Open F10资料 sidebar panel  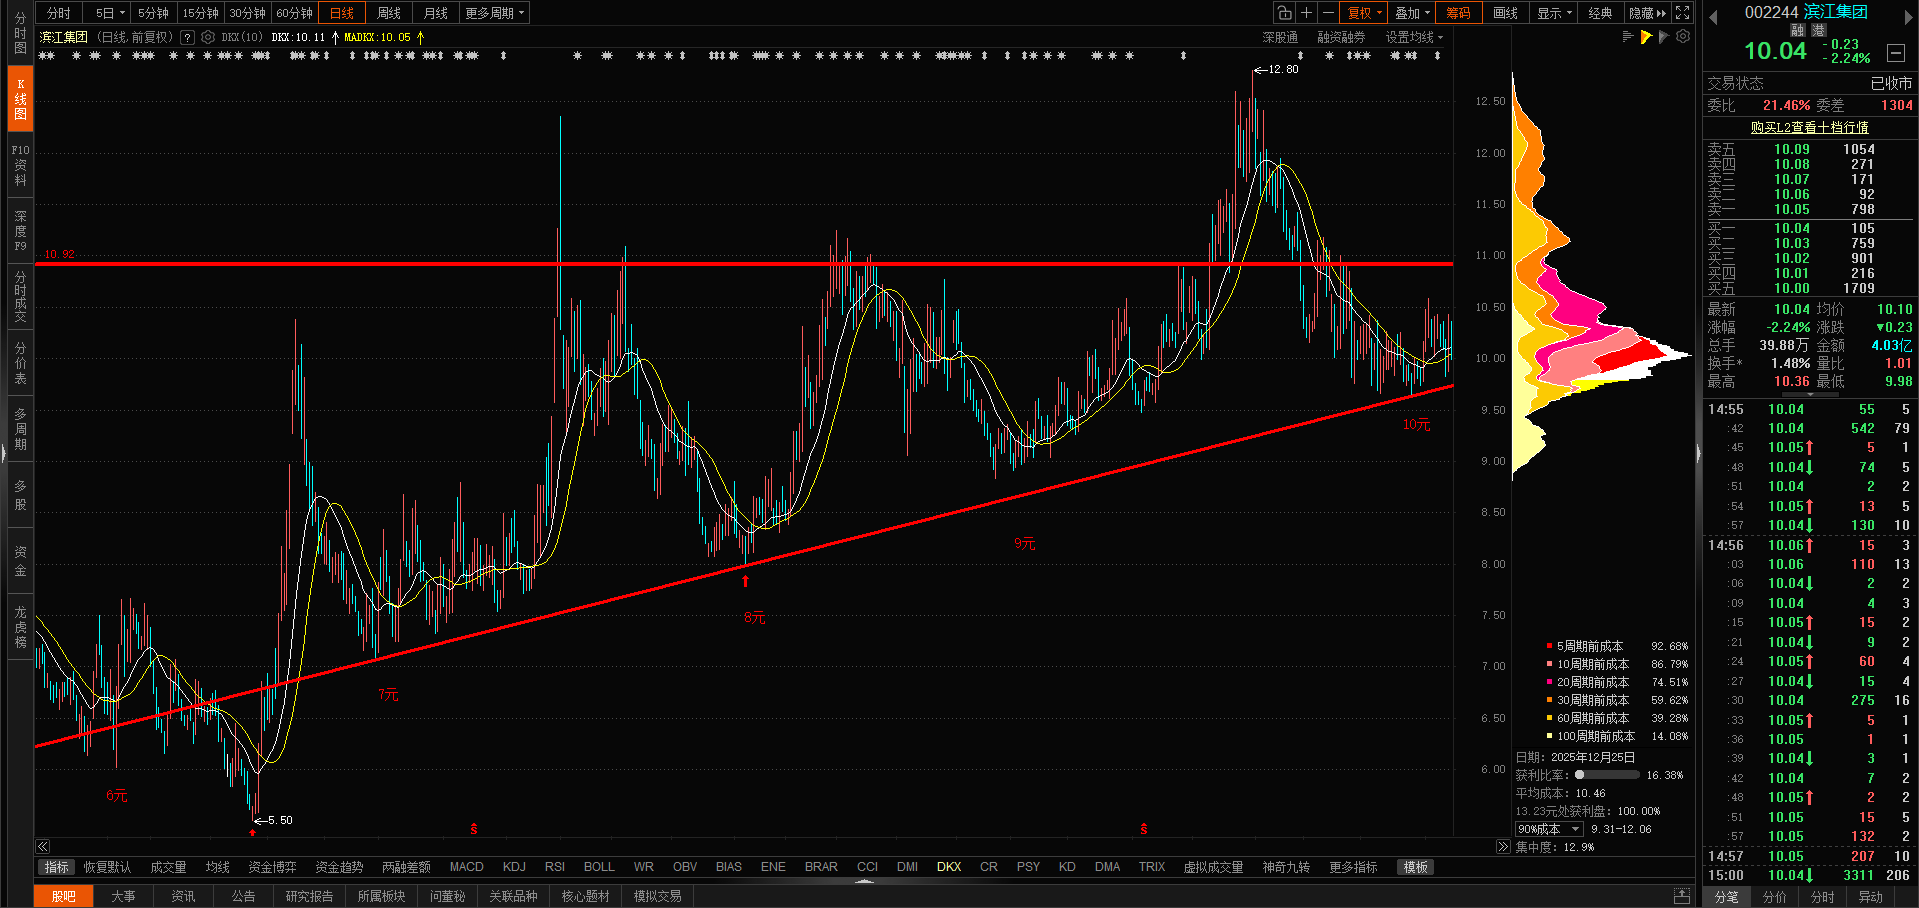(21, 165)
